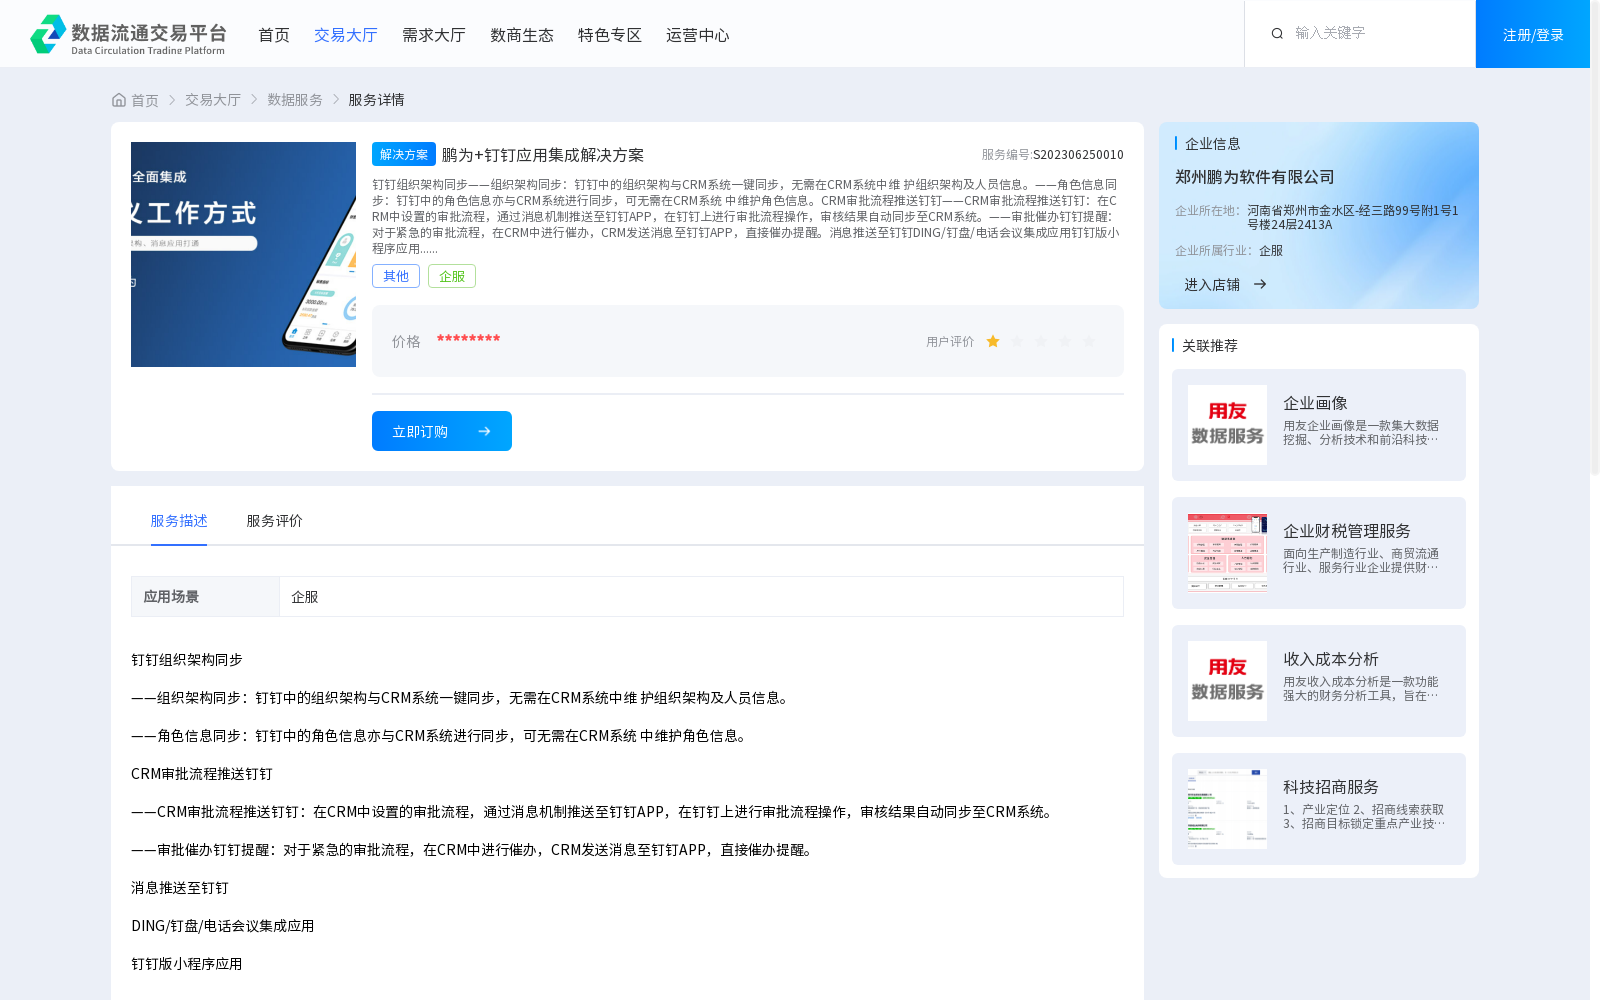Click the 关联推荐 section heading

click(x=1210, y=345)
